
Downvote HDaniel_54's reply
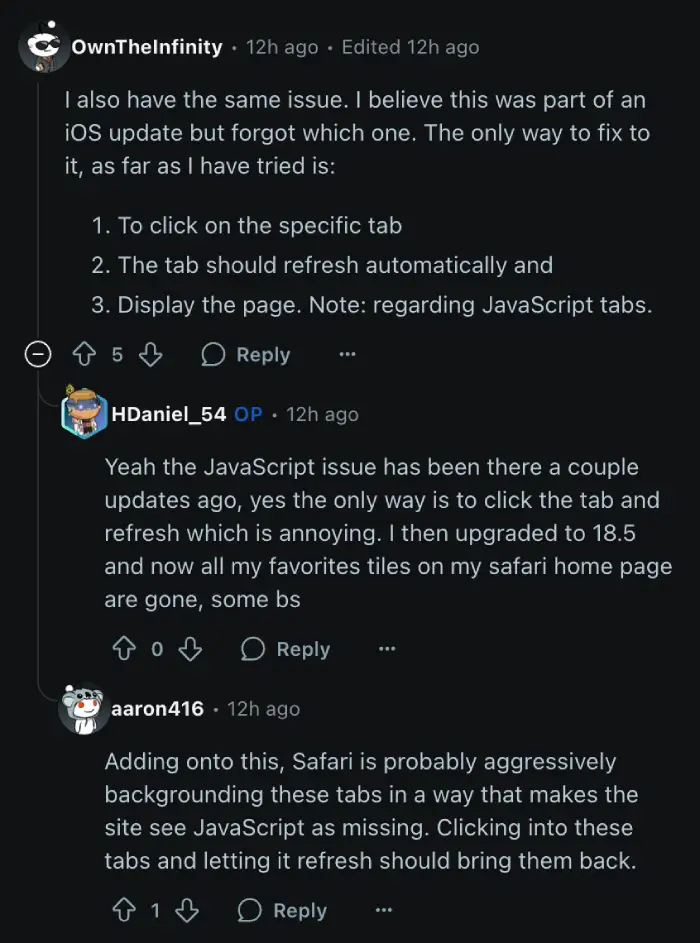[x=191, y=649]
